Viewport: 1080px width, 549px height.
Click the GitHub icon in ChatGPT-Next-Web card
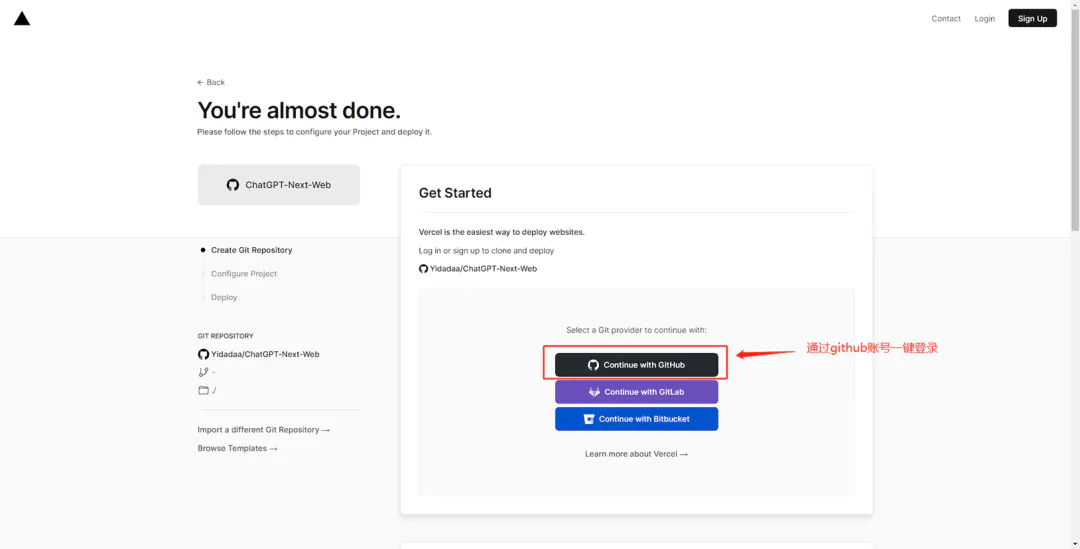click(x=233, y=185)
